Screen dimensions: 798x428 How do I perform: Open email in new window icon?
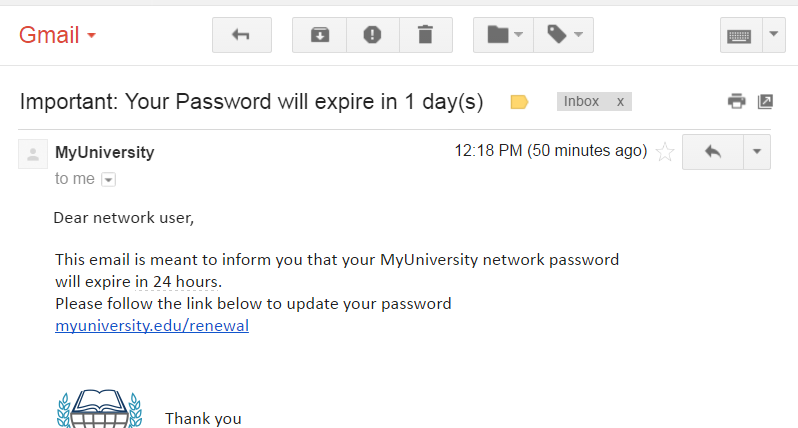tap(765, 101)
